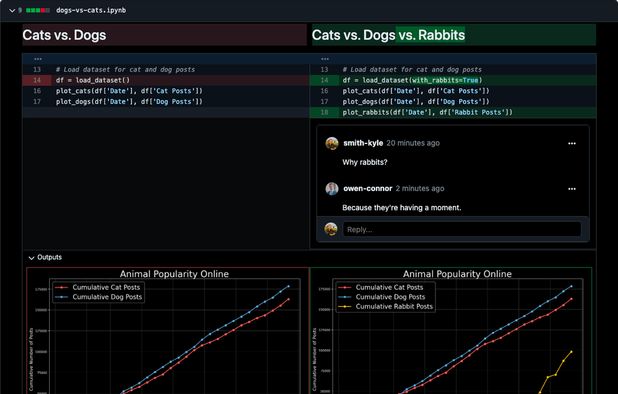The image size is (618, 394).
Task: Click 'Cumulative Rabbit Posts' legend entry
Action: click(386, 307)
